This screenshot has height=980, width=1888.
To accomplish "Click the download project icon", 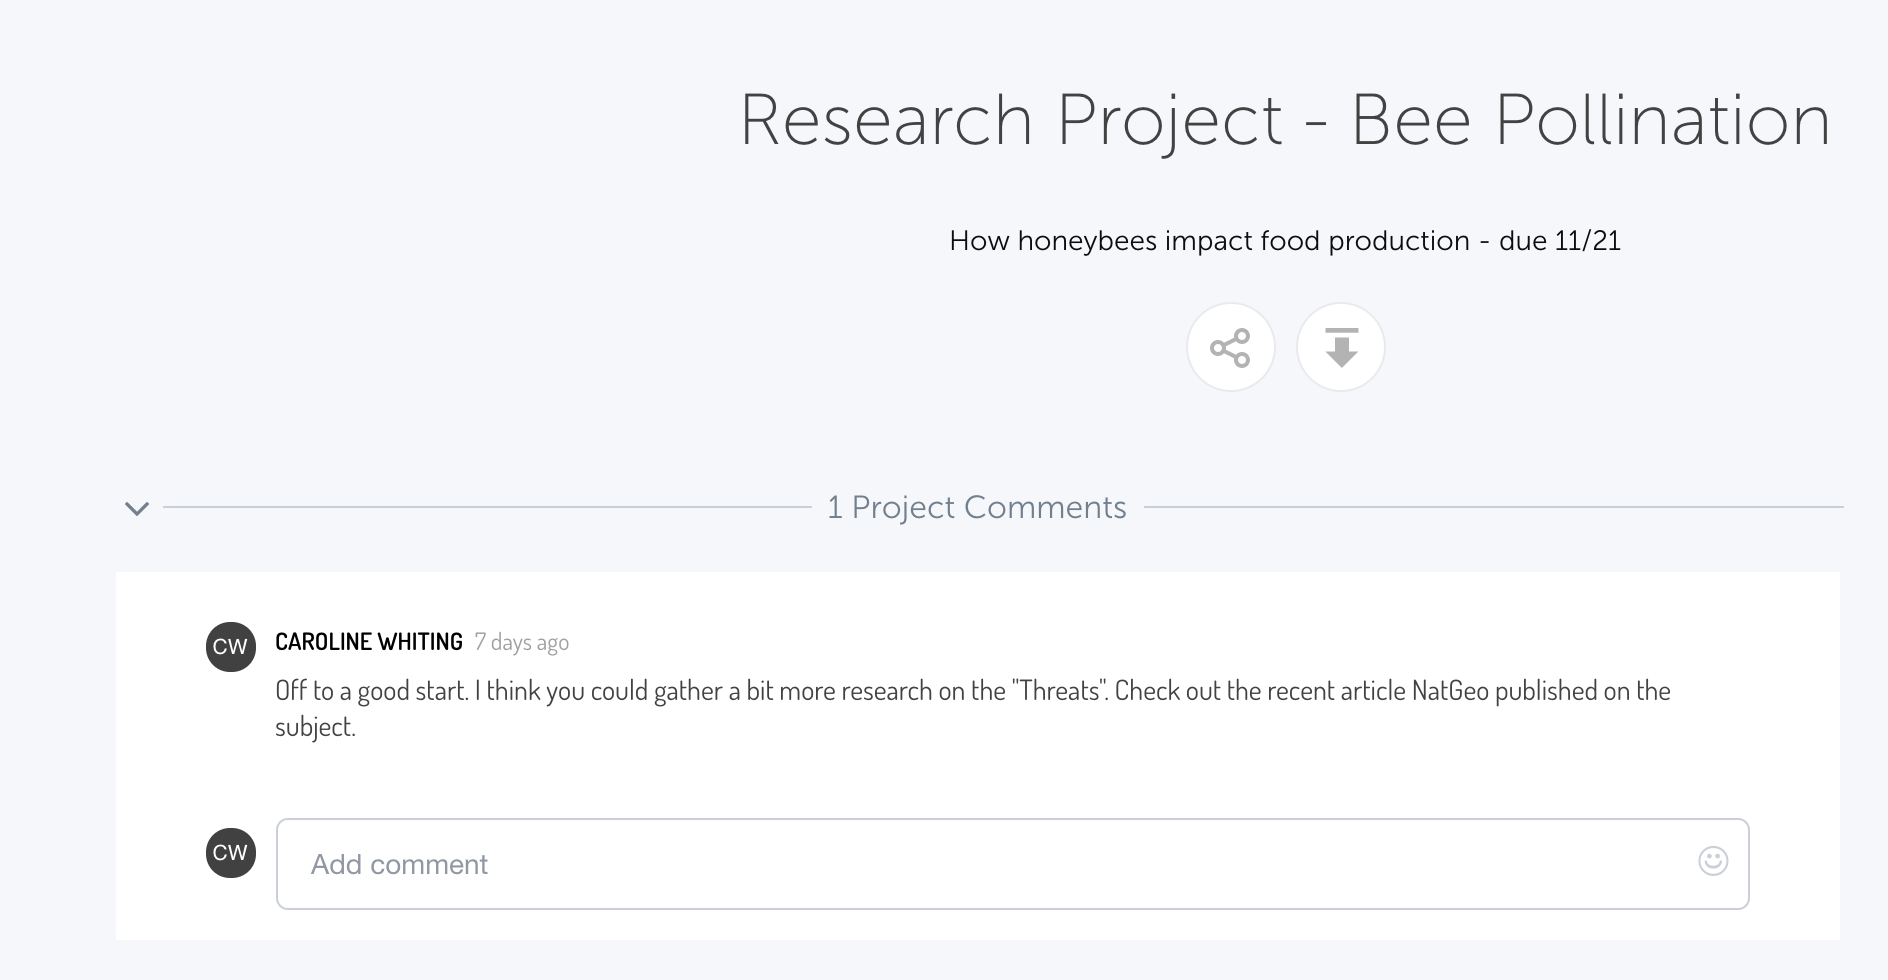I will pyautogui.click(x=1340, y=347).
